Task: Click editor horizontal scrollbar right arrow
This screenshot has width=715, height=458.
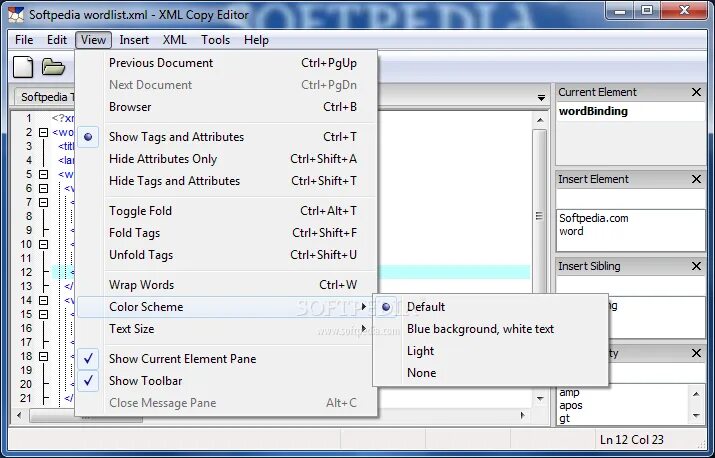Action: coord(523,415)
